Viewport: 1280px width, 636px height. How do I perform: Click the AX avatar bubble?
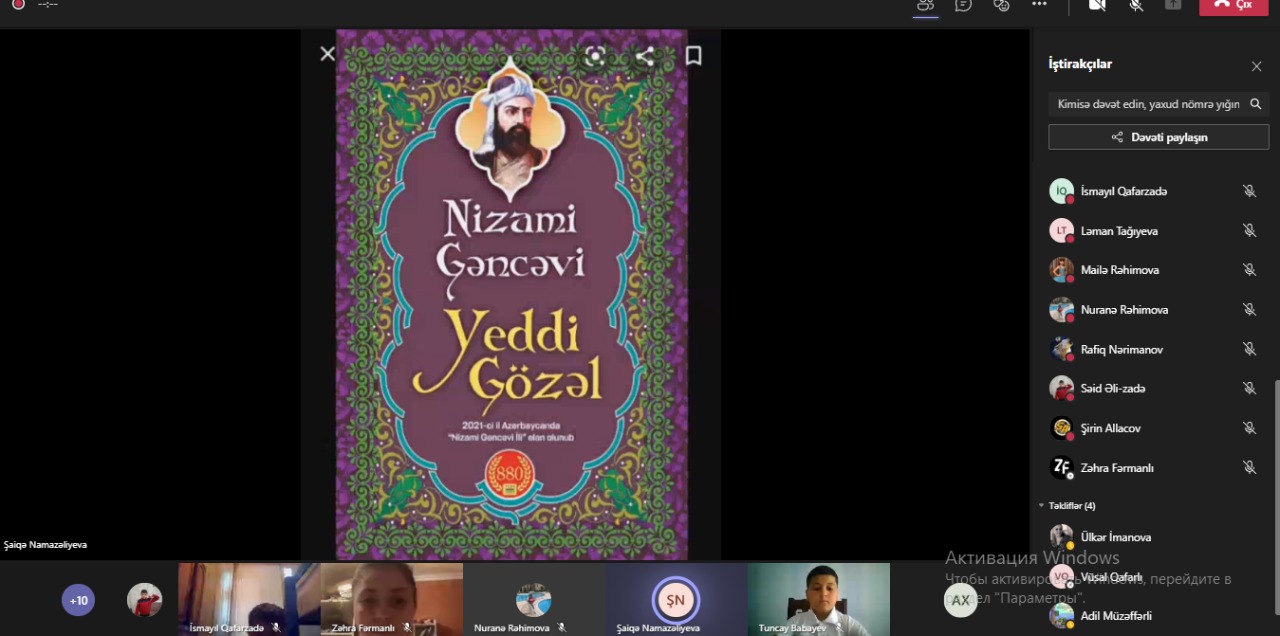click(x=960, y=600)
